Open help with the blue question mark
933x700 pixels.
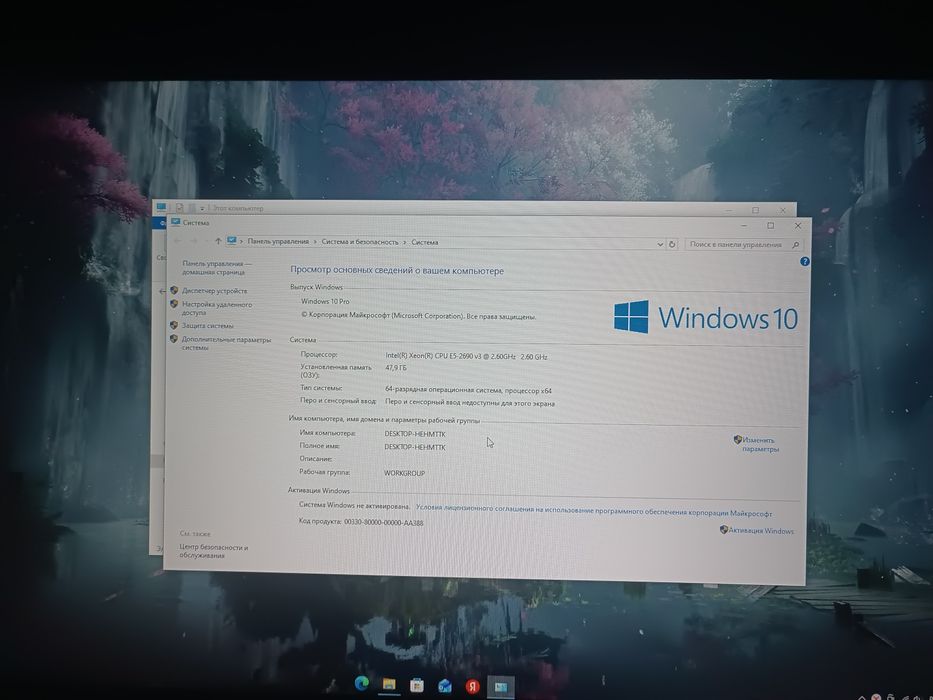pos(804,261)
